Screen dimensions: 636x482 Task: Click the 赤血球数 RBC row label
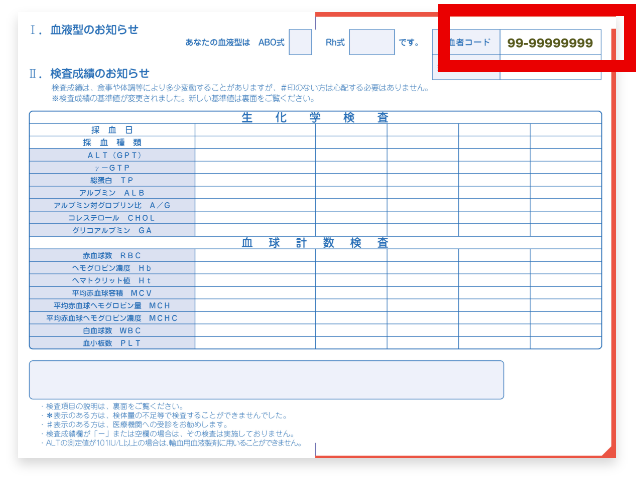click(x=112, y=255)
